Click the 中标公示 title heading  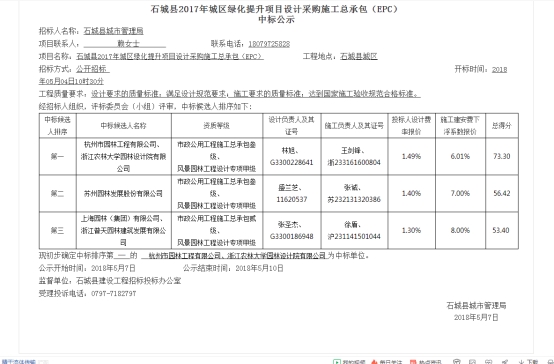[x=276, y=19]
